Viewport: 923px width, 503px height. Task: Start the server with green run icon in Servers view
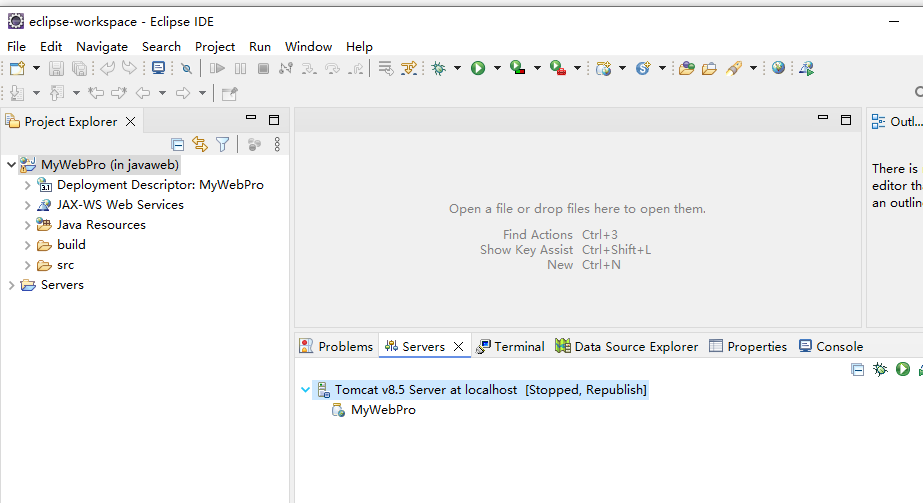902,369
